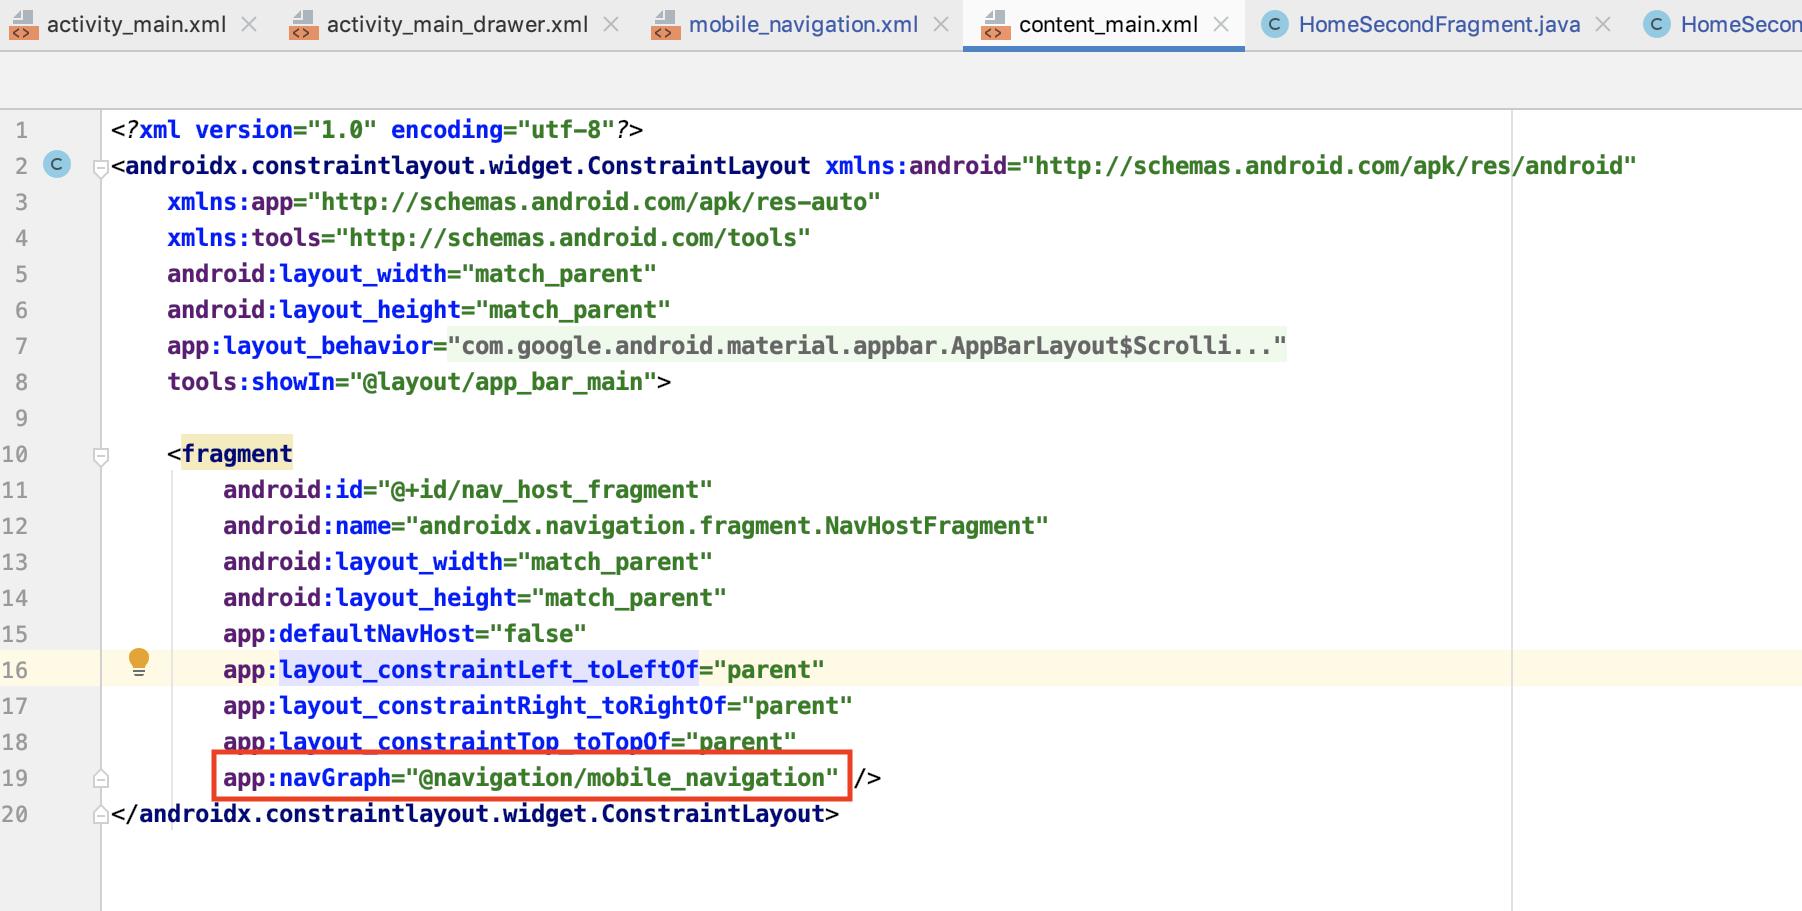Image resolution: width=1802 pixels, height=911 pixels.
Task: Collapse the ConstraintLayout block at line 2
Action: [x=100, y=168]
